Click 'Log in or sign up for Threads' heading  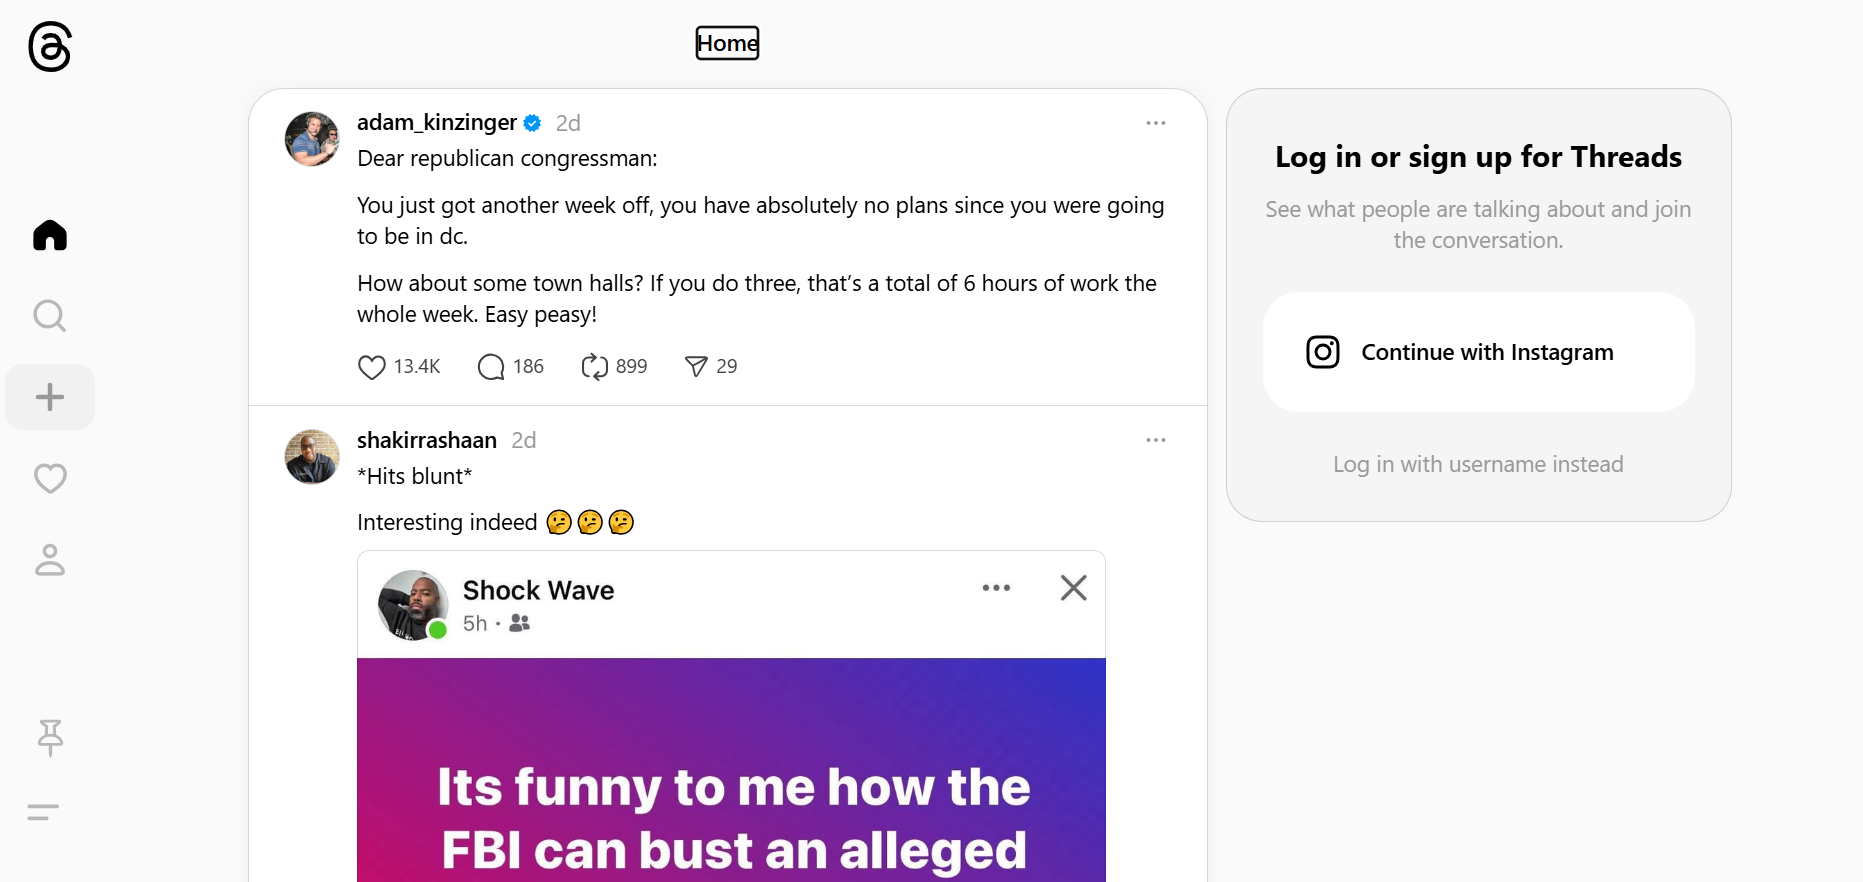1478,157
